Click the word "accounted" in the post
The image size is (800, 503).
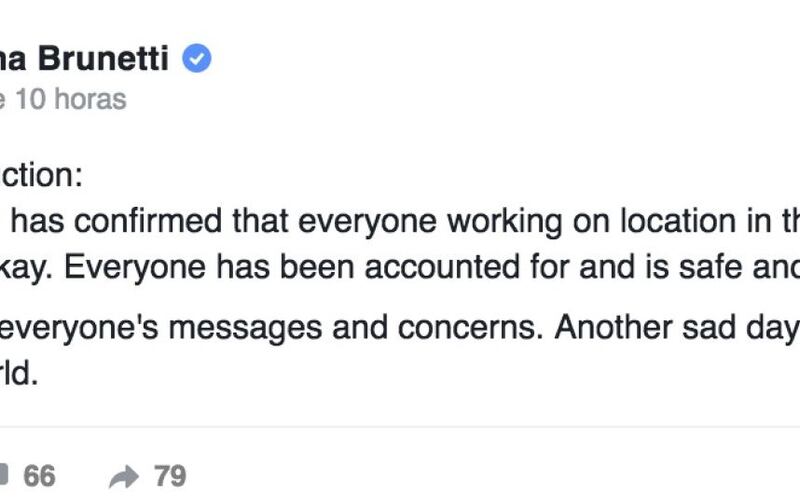(x=442, y=267)
